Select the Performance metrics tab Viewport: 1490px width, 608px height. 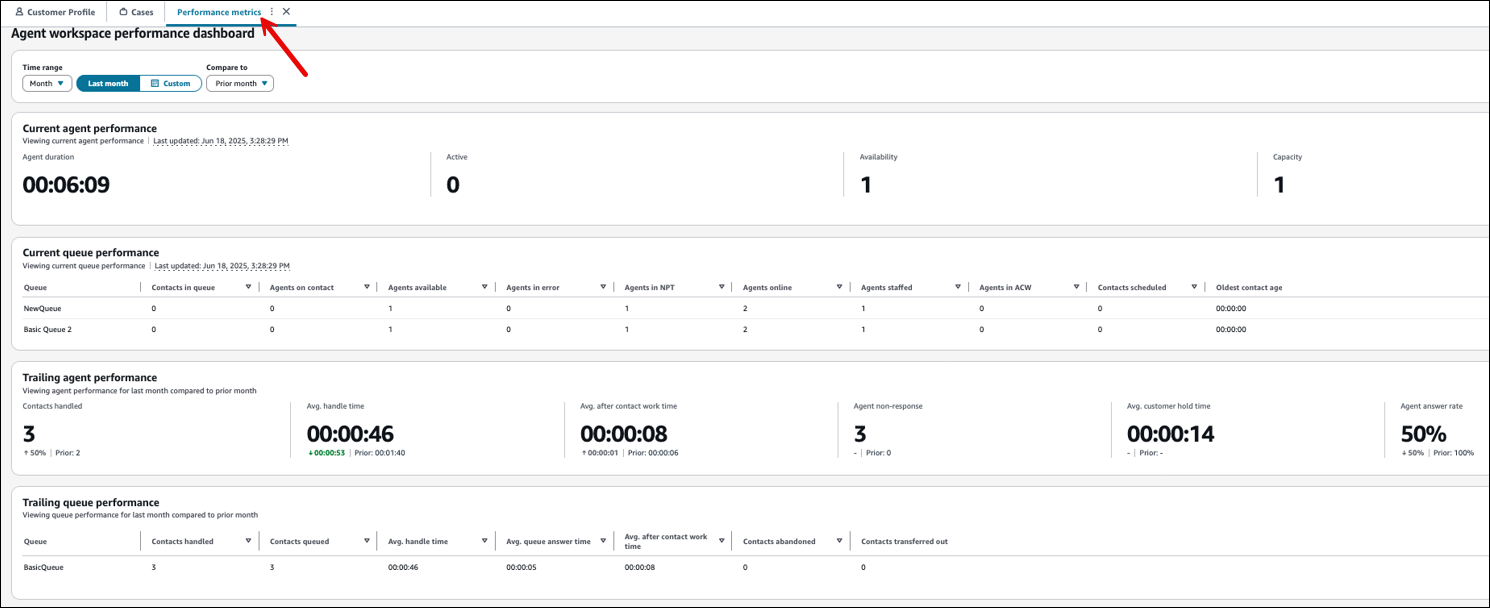(220, 12)
